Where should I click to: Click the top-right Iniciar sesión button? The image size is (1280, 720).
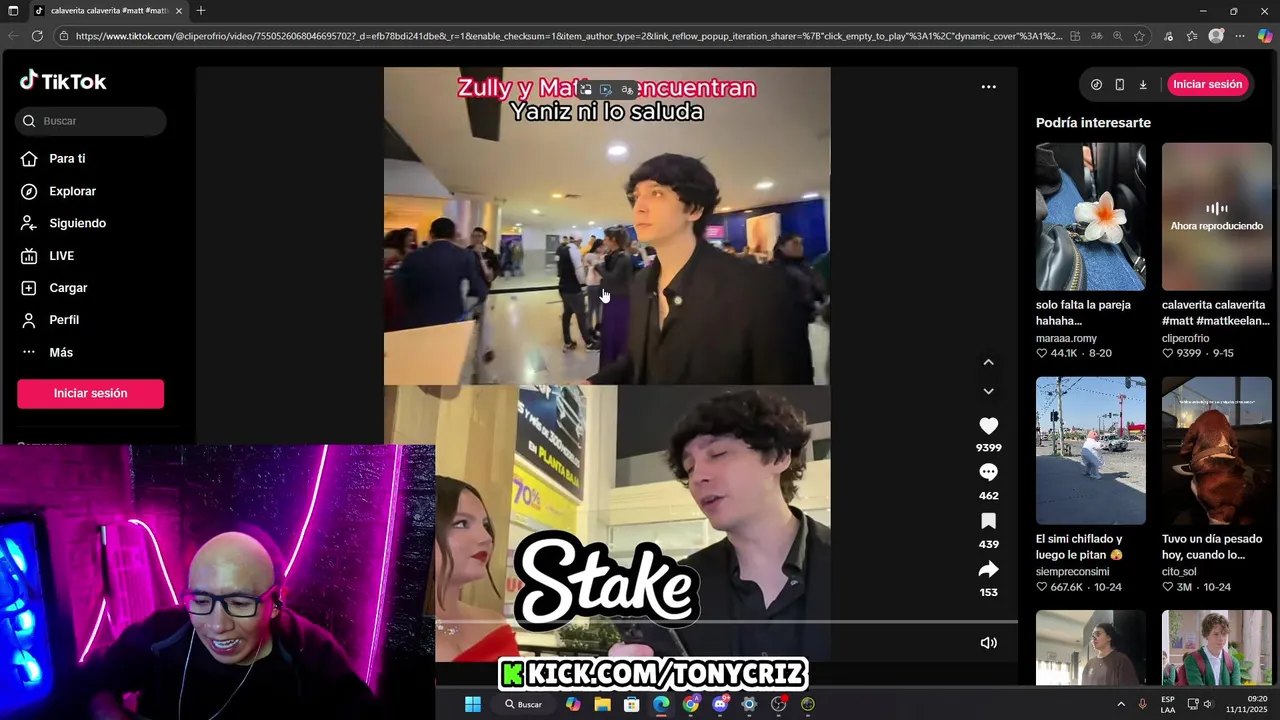click(1207, 84)
